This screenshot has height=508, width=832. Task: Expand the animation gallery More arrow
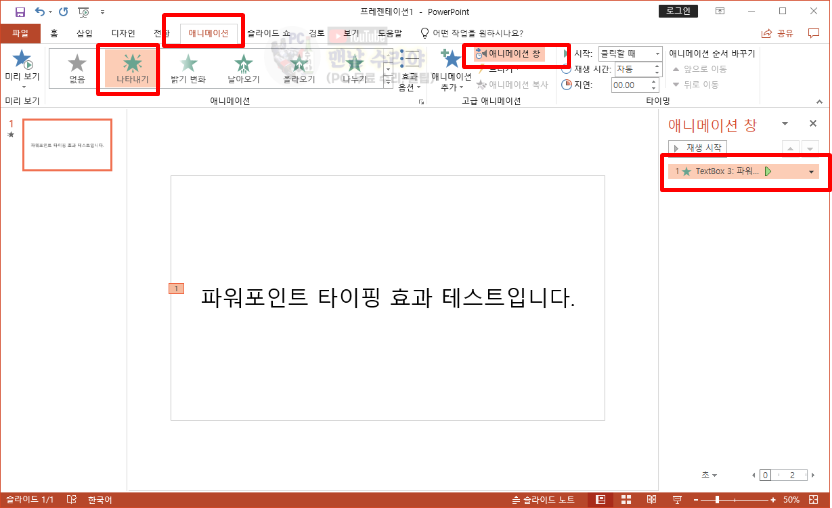(388, 82)
